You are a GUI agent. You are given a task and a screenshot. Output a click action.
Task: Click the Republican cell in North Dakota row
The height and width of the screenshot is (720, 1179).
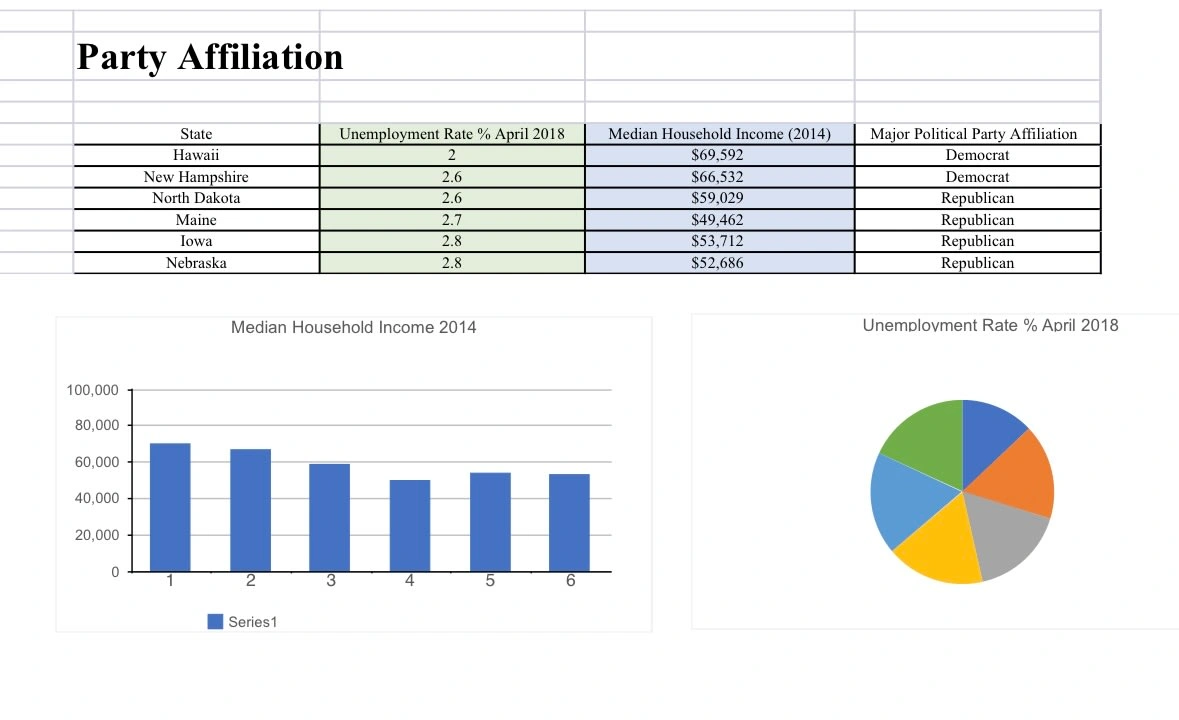[x=977, y=198]
